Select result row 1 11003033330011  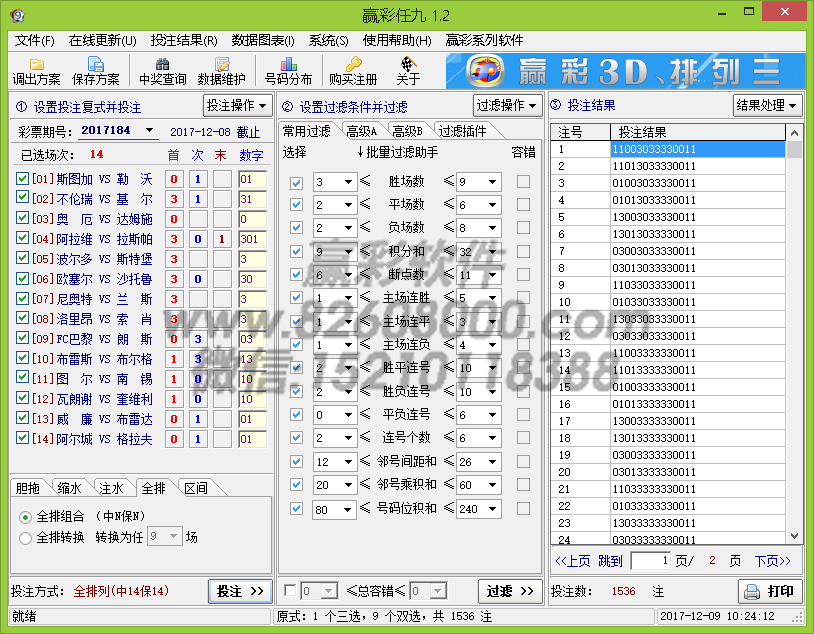click(668, 149)
